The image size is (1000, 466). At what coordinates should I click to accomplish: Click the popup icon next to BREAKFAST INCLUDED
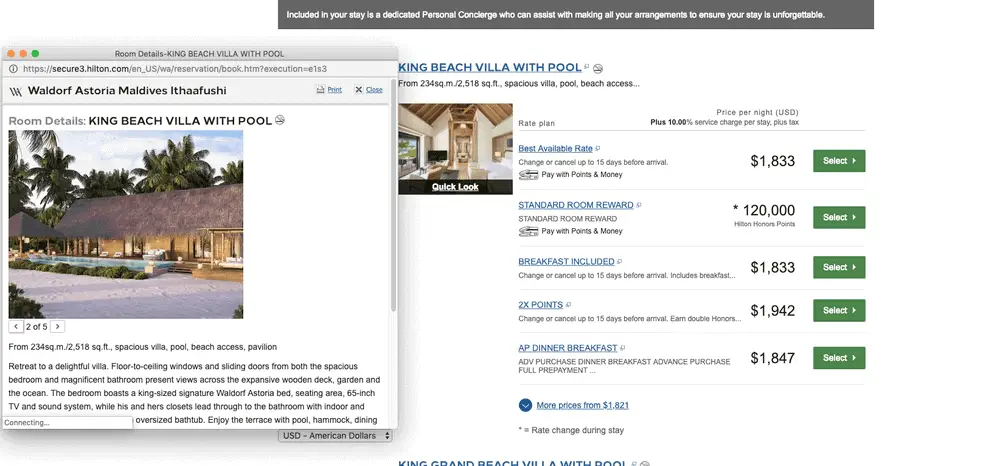(x=619, y=261)
